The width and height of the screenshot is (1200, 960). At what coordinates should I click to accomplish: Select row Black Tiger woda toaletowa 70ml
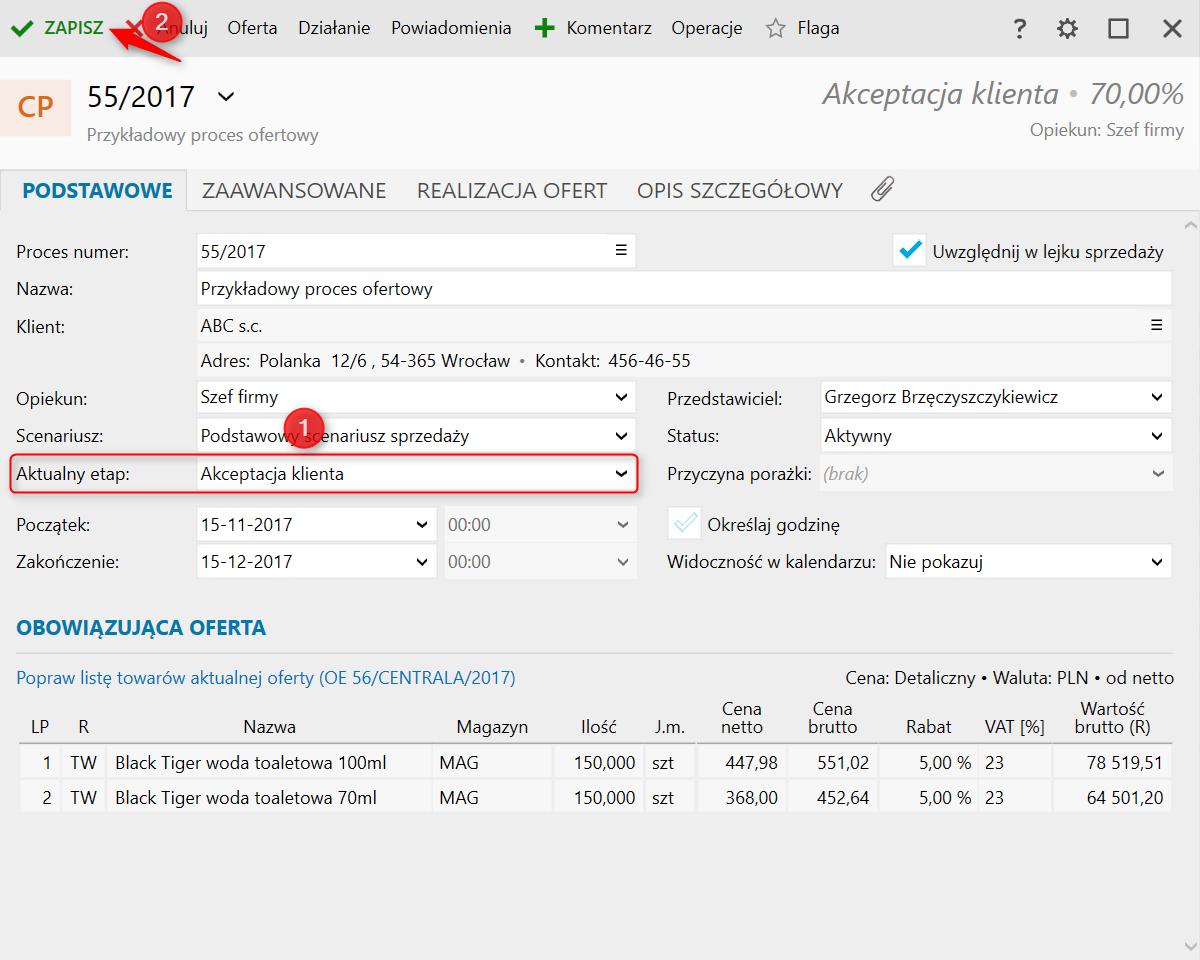(x=594, y=798)
